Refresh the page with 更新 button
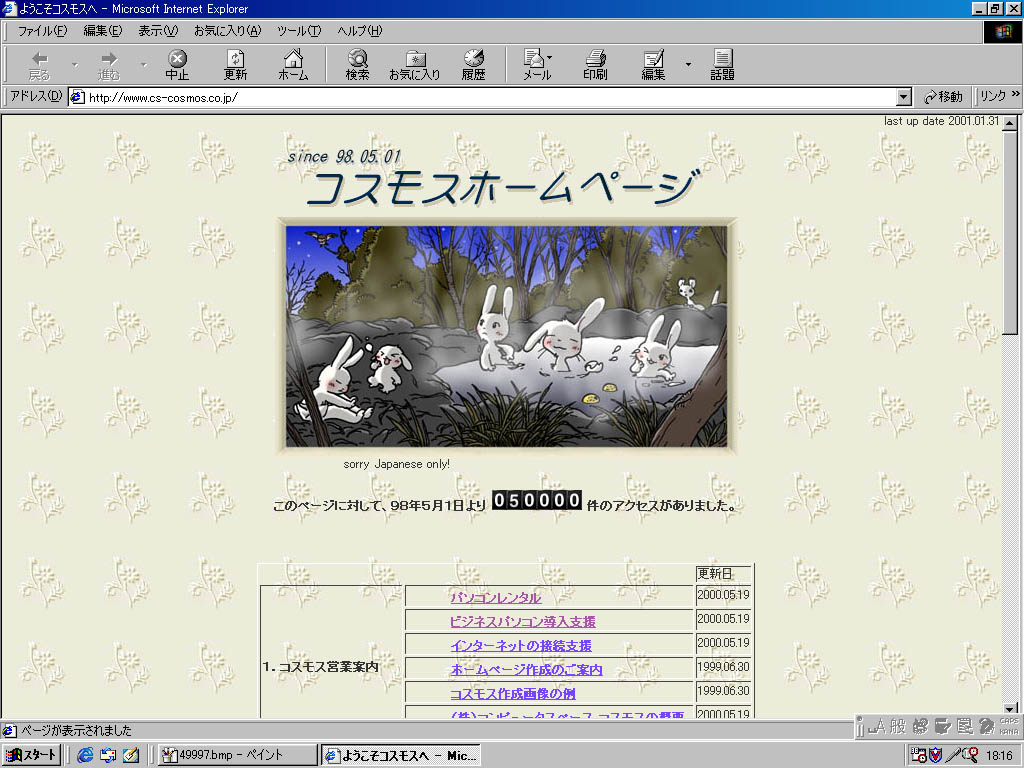Screen dimensions: 1024x768 235,65
